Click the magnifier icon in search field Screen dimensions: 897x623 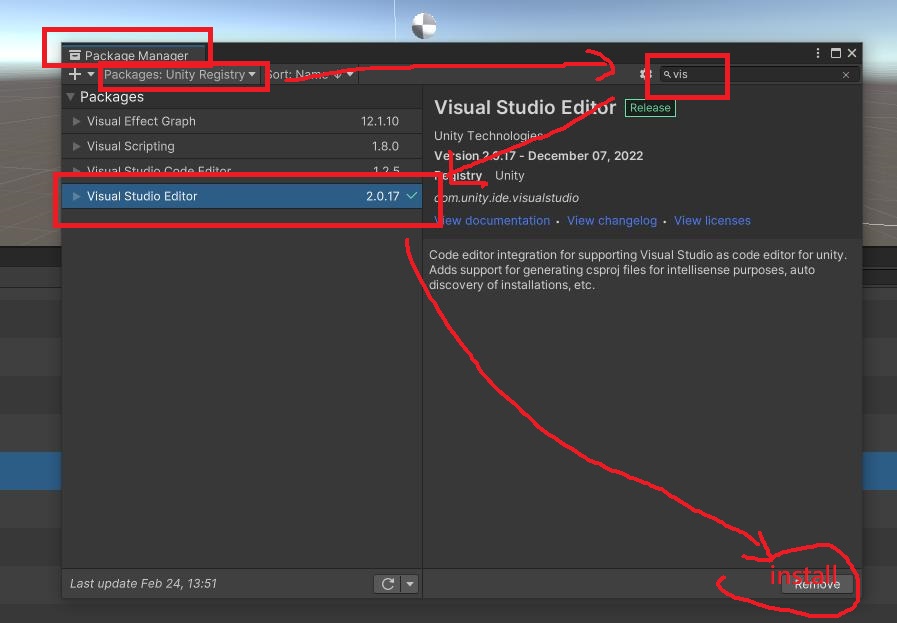(667, 74)
